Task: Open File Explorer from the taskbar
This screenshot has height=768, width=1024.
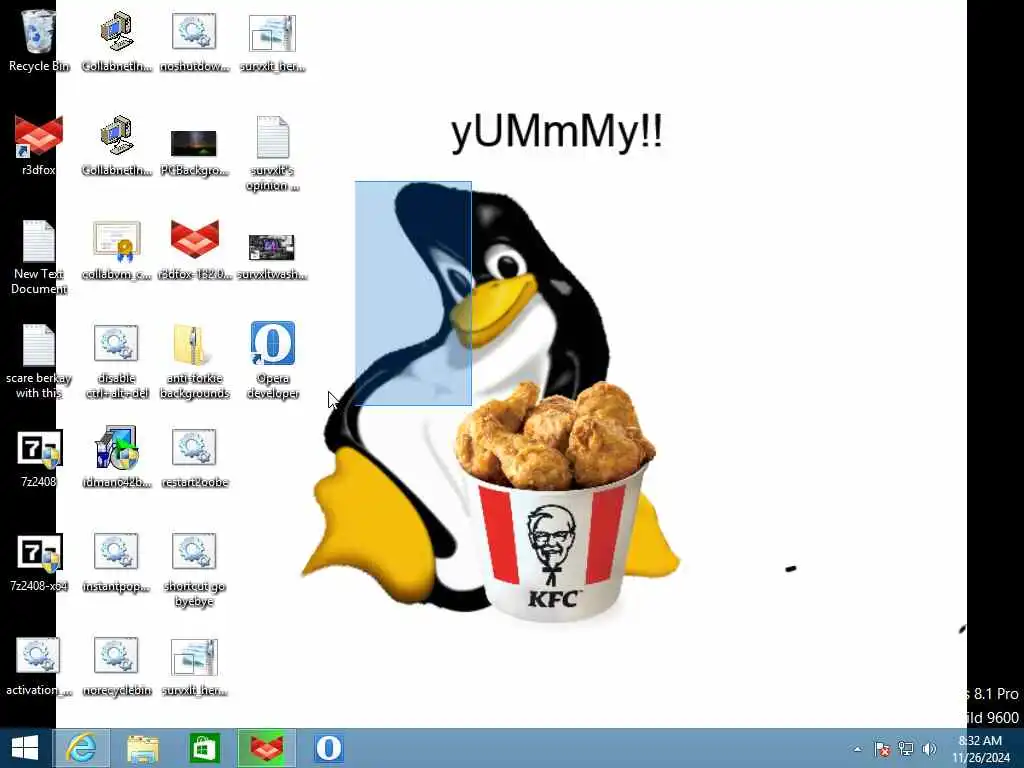Action: point(142,748)
